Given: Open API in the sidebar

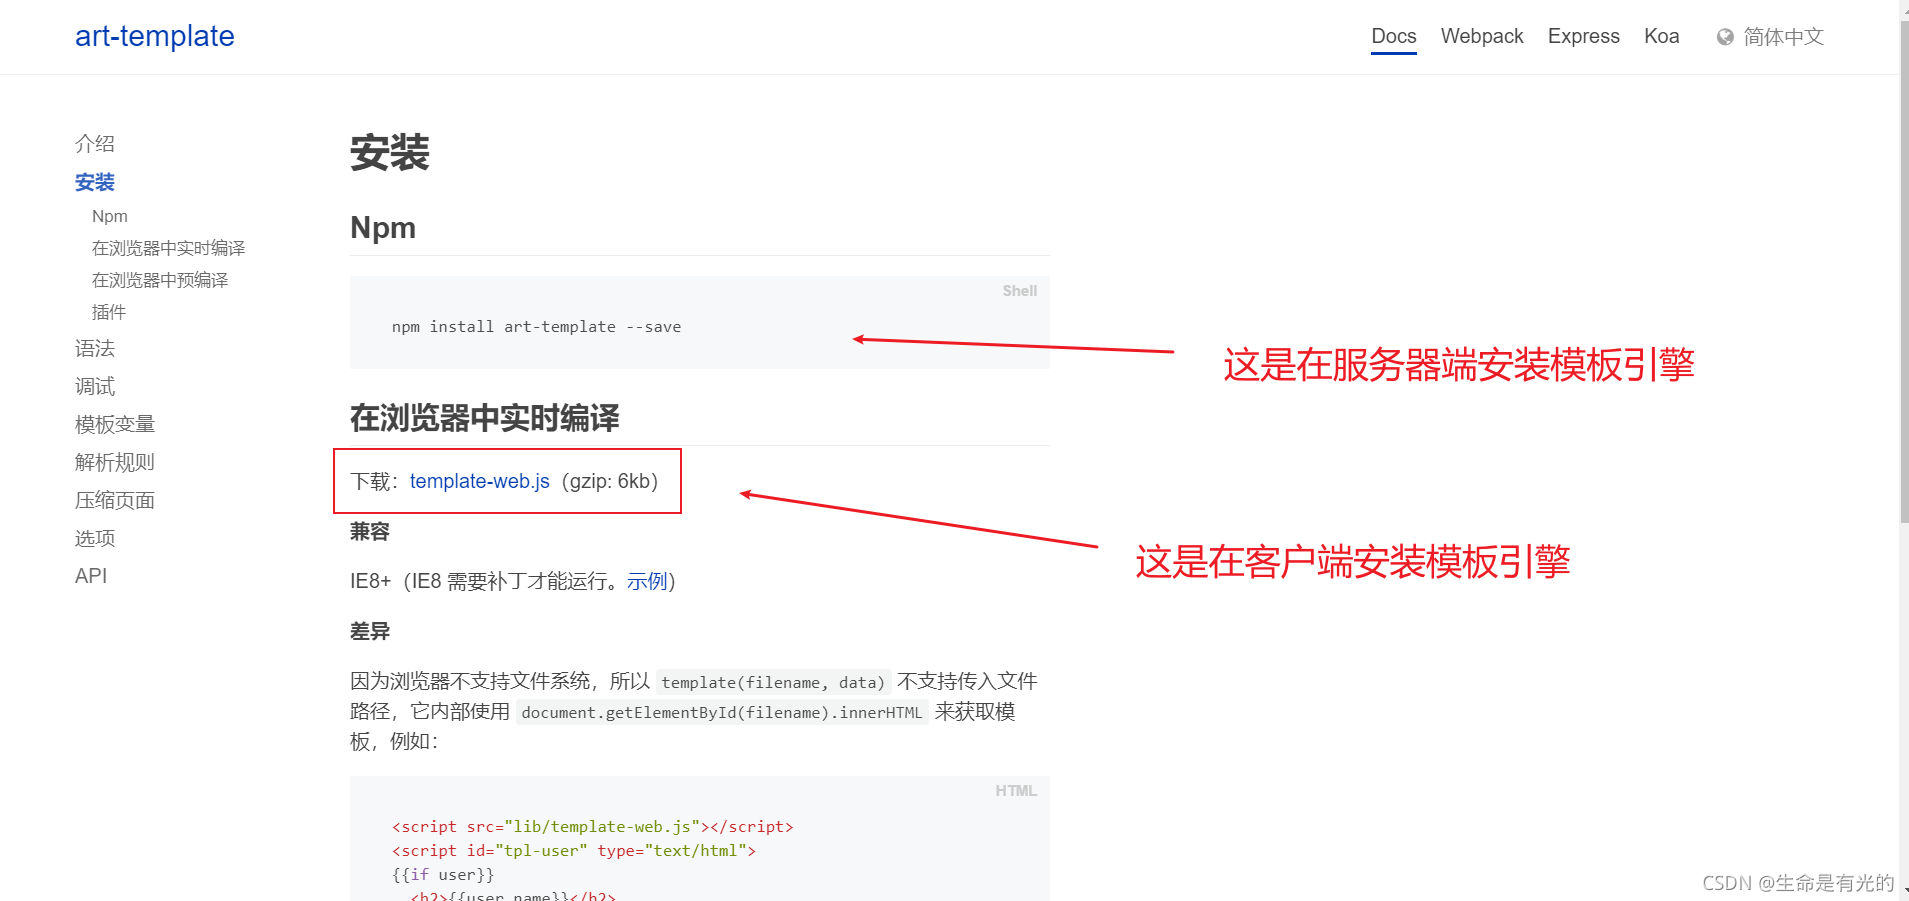Looking at the screenshot, I should [x=91, y=576].
